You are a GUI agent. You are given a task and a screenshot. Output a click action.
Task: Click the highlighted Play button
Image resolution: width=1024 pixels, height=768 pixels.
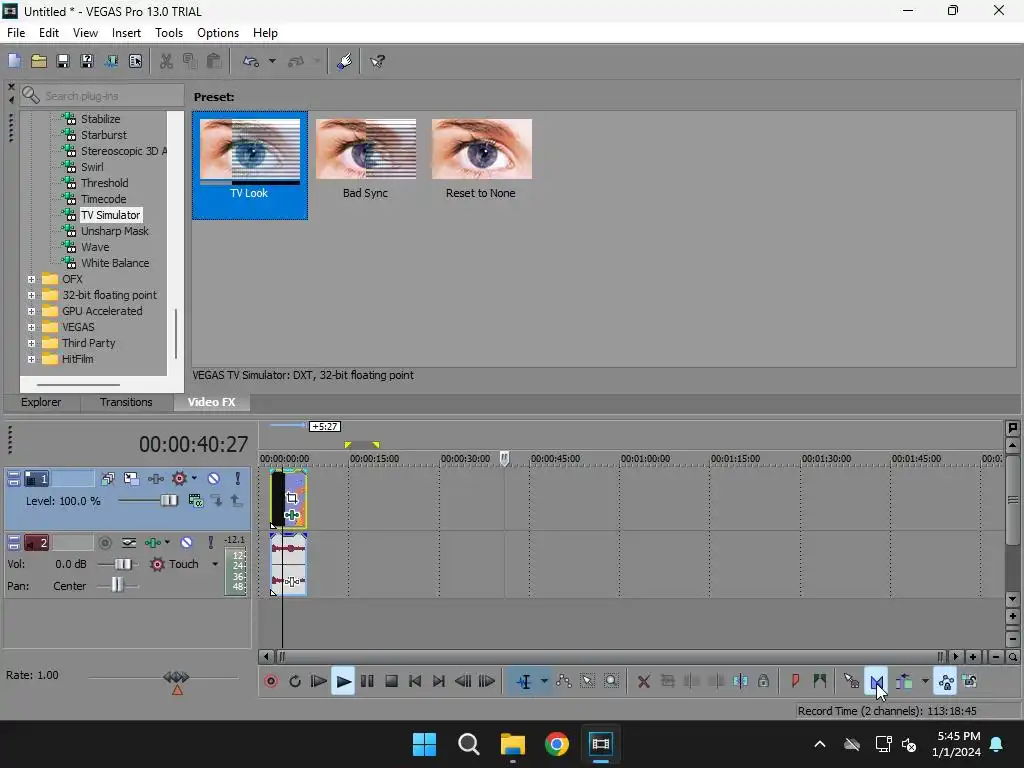click(343, 681)
